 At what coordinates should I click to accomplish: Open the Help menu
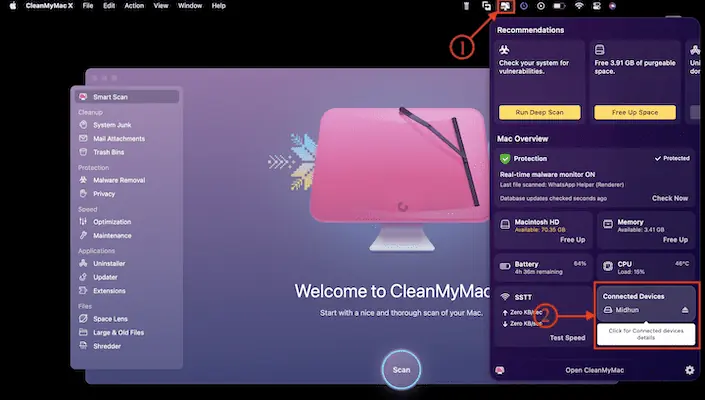pos(219,6)
